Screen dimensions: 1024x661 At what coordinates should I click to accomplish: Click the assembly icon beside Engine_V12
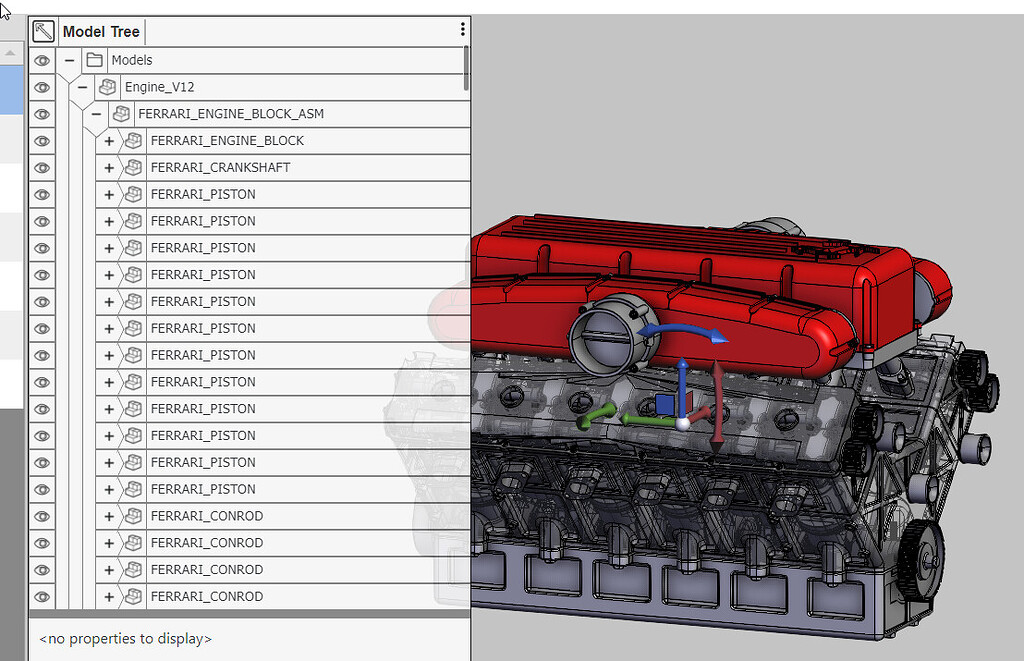pyautogui.click(x=107, y=87)
